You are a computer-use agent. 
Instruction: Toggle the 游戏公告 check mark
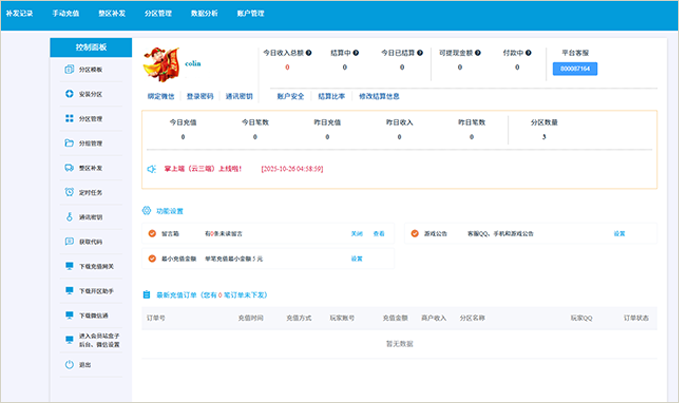[415, 234]
